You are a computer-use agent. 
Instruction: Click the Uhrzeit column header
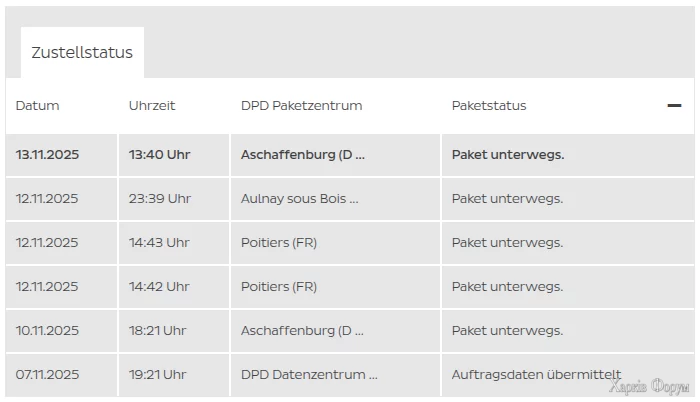click(152, 106)
